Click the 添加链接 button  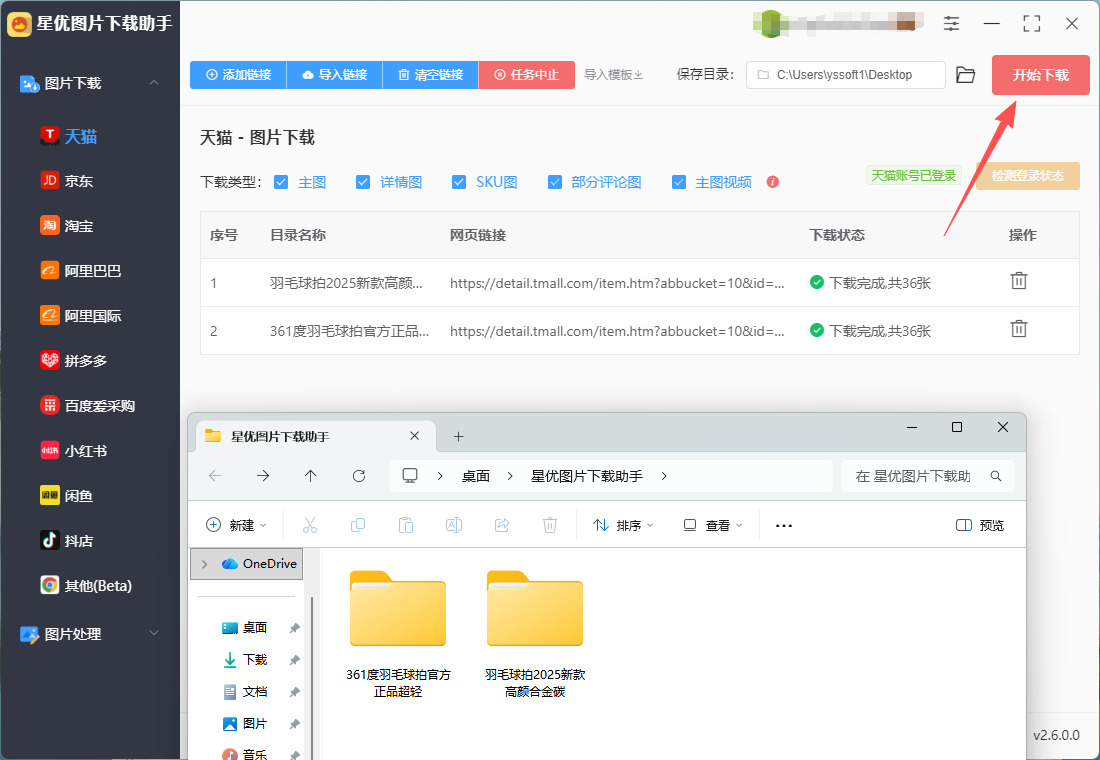[238, 75]
